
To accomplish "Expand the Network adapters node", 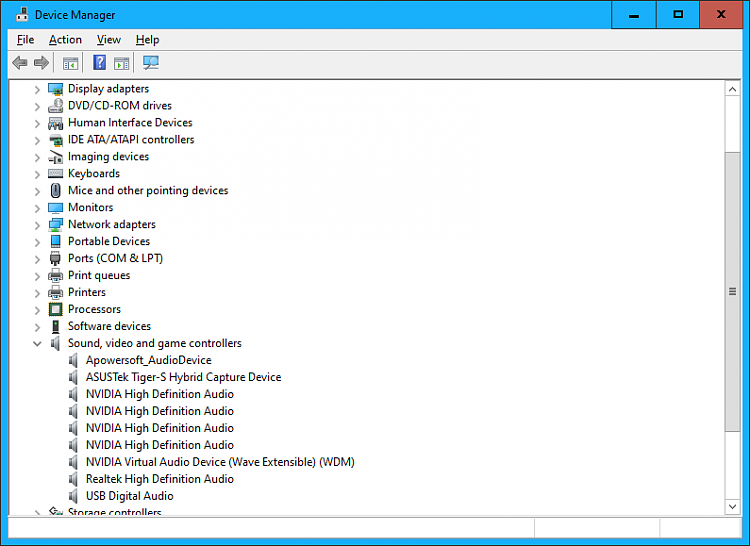I will point(37,225).
